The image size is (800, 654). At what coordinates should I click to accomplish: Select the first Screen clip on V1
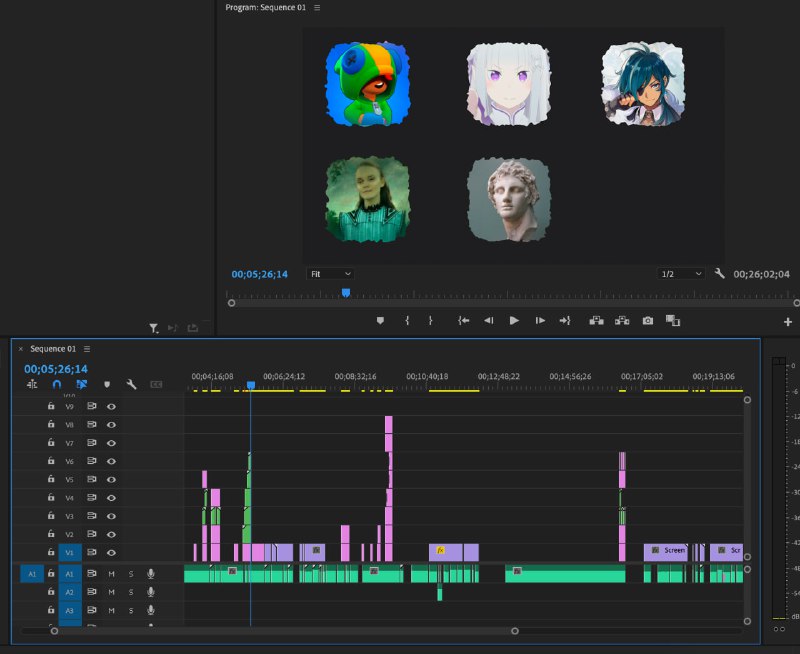tap(665, 552)
